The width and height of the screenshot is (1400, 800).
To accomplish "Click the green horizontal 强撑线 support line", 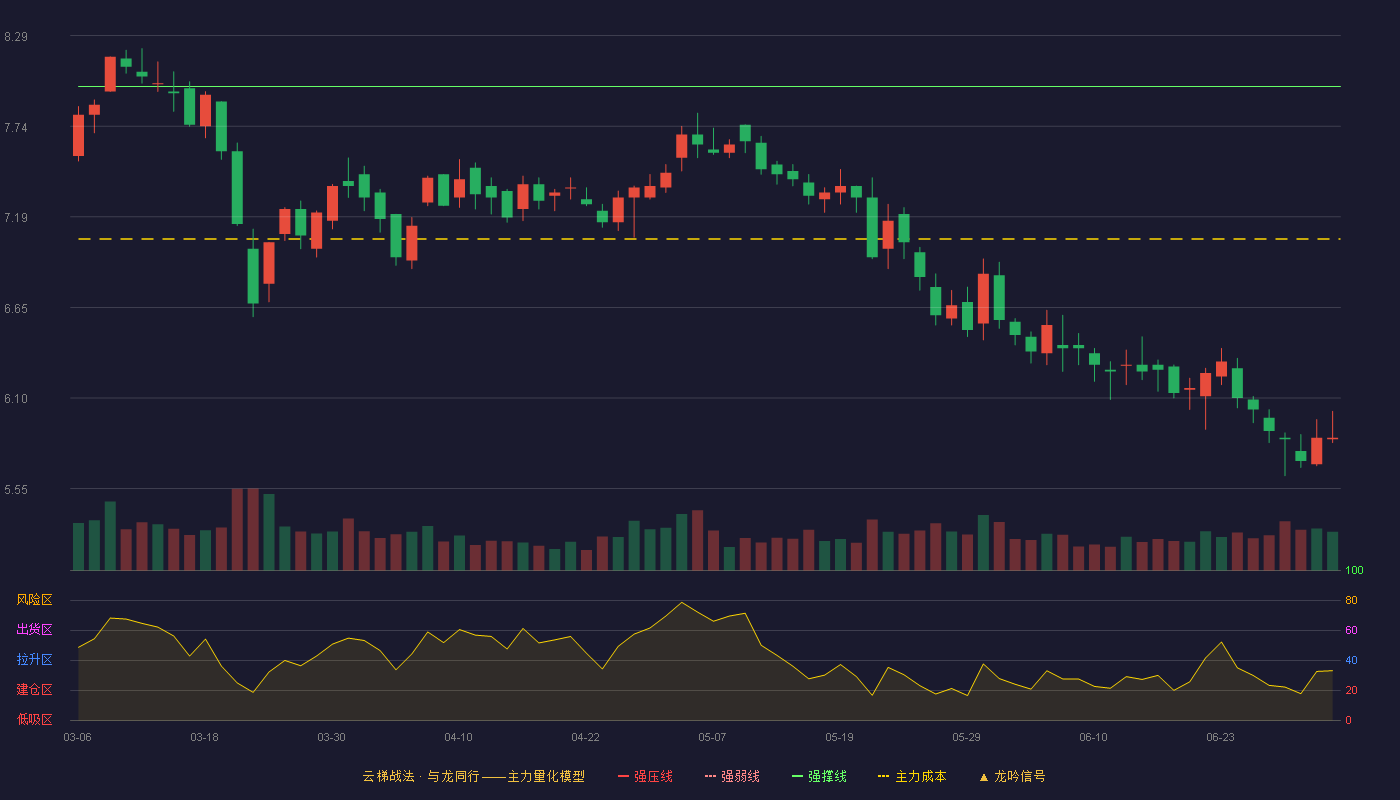I will pos(709,87).
